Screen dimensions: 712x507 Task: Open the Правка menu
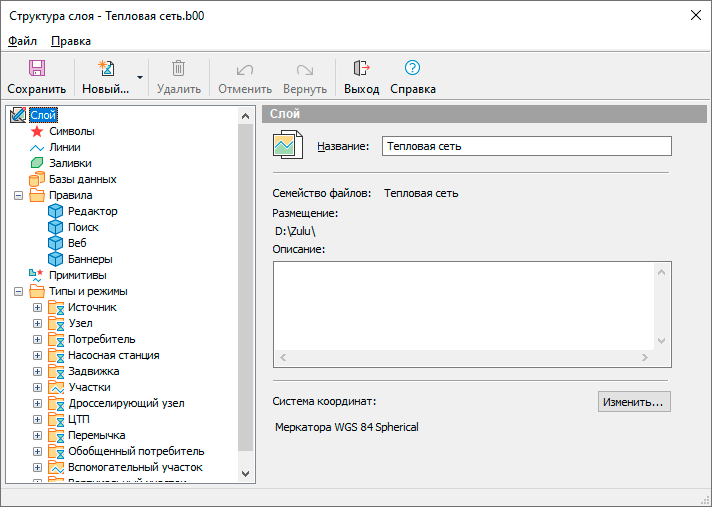coord(70,41)
